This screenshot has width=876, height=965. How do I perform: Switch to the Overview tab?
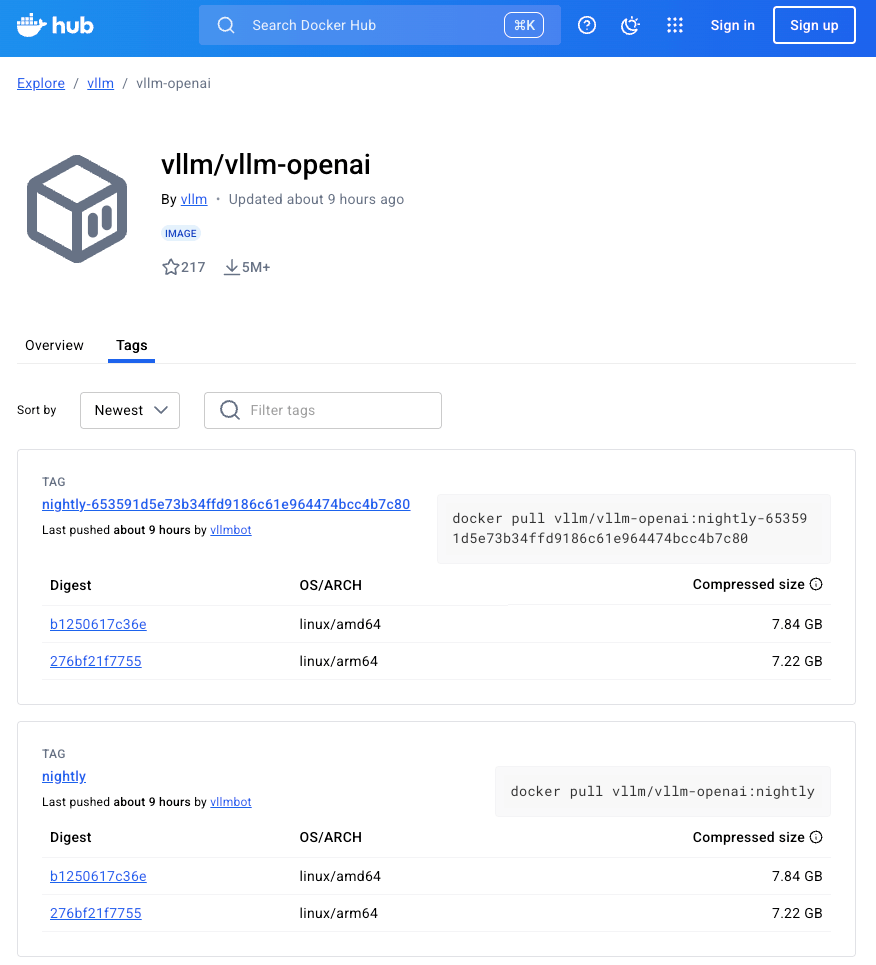point(54,345)
